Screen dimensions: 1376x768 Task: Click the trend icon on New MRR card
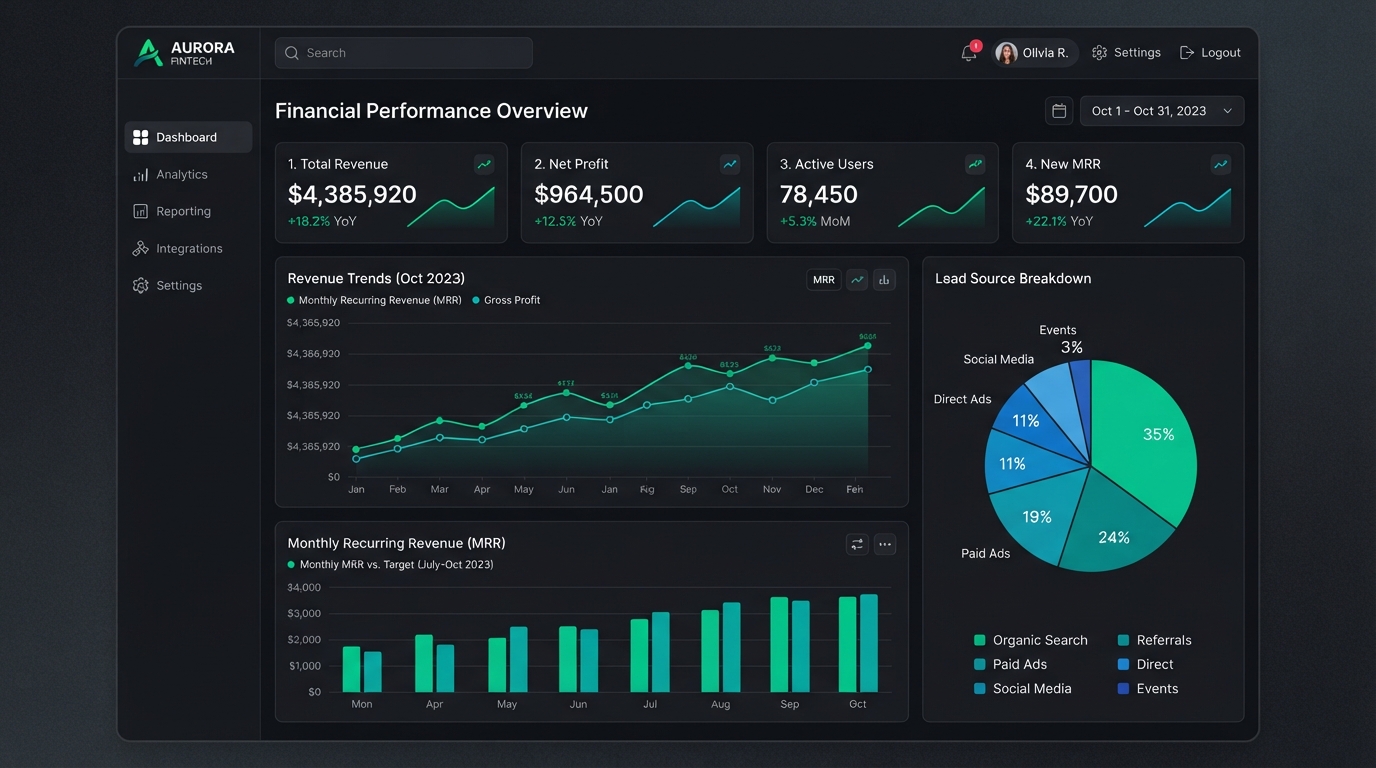[x=1220, y=164]
